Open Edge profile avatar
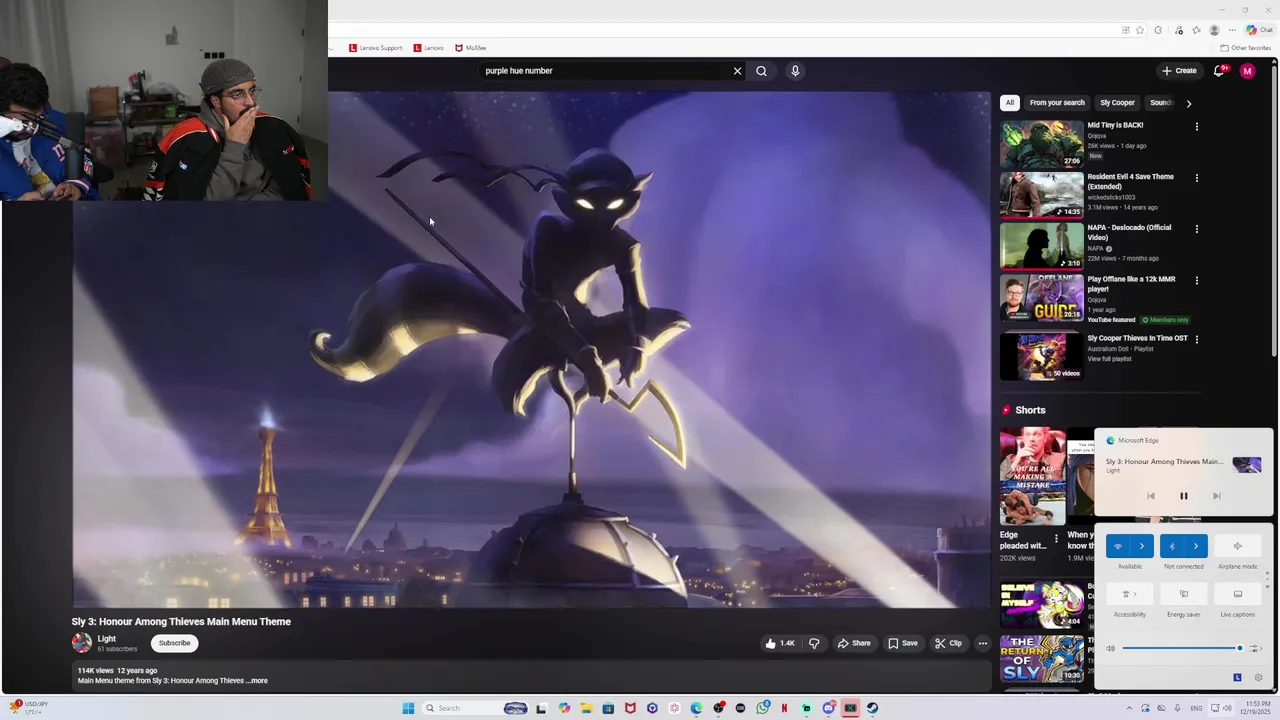The width and height of the screenshot is (1280, 720). coord(1215,30)
